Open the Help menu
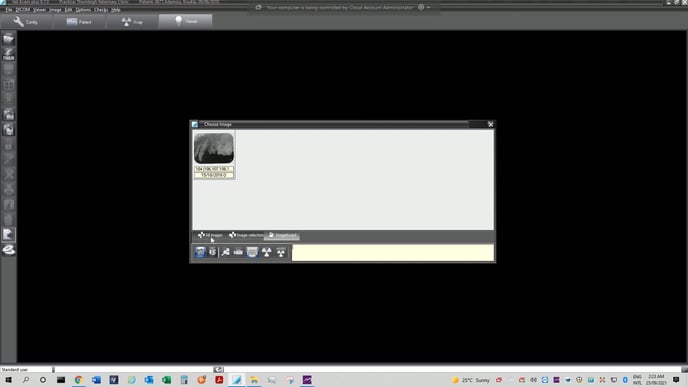 point(115,10)
